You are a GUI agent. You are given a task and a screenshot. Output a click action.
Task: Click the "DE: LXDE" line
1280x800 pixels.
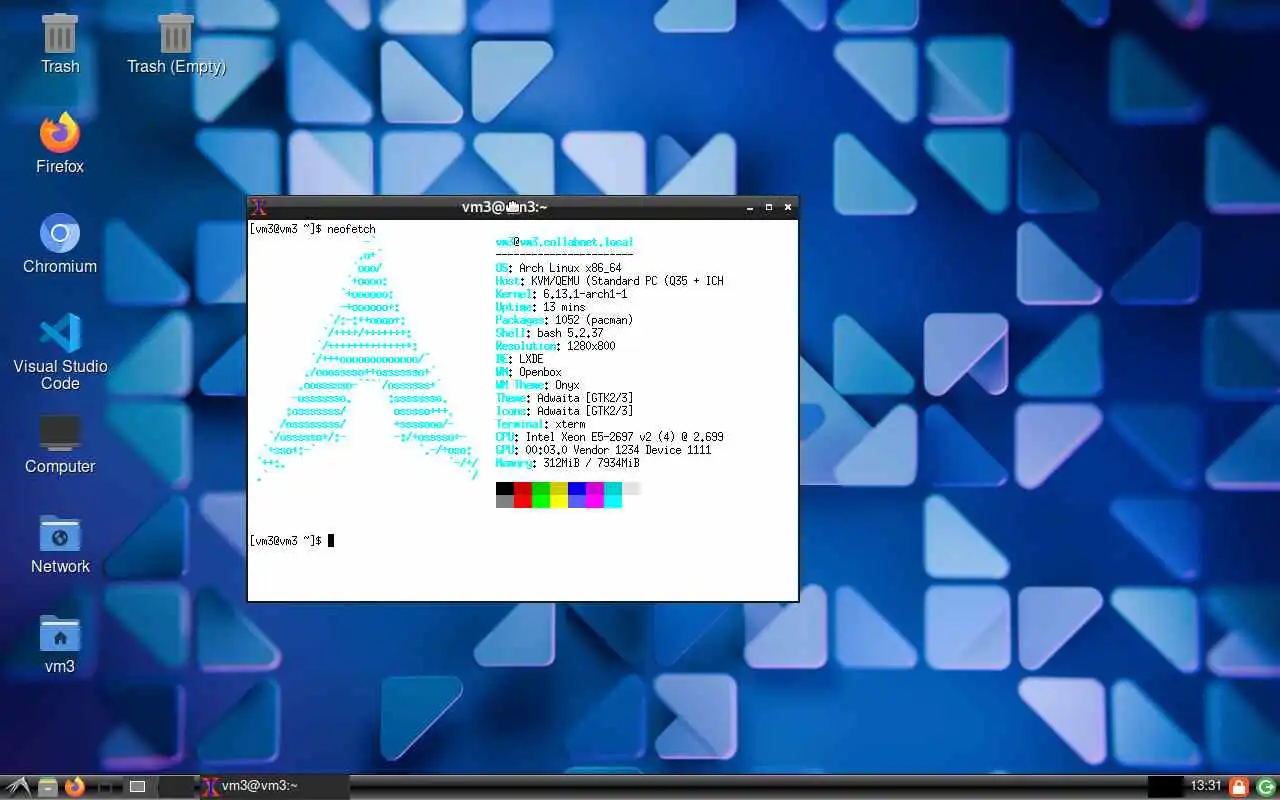click(x=519, y=359)
